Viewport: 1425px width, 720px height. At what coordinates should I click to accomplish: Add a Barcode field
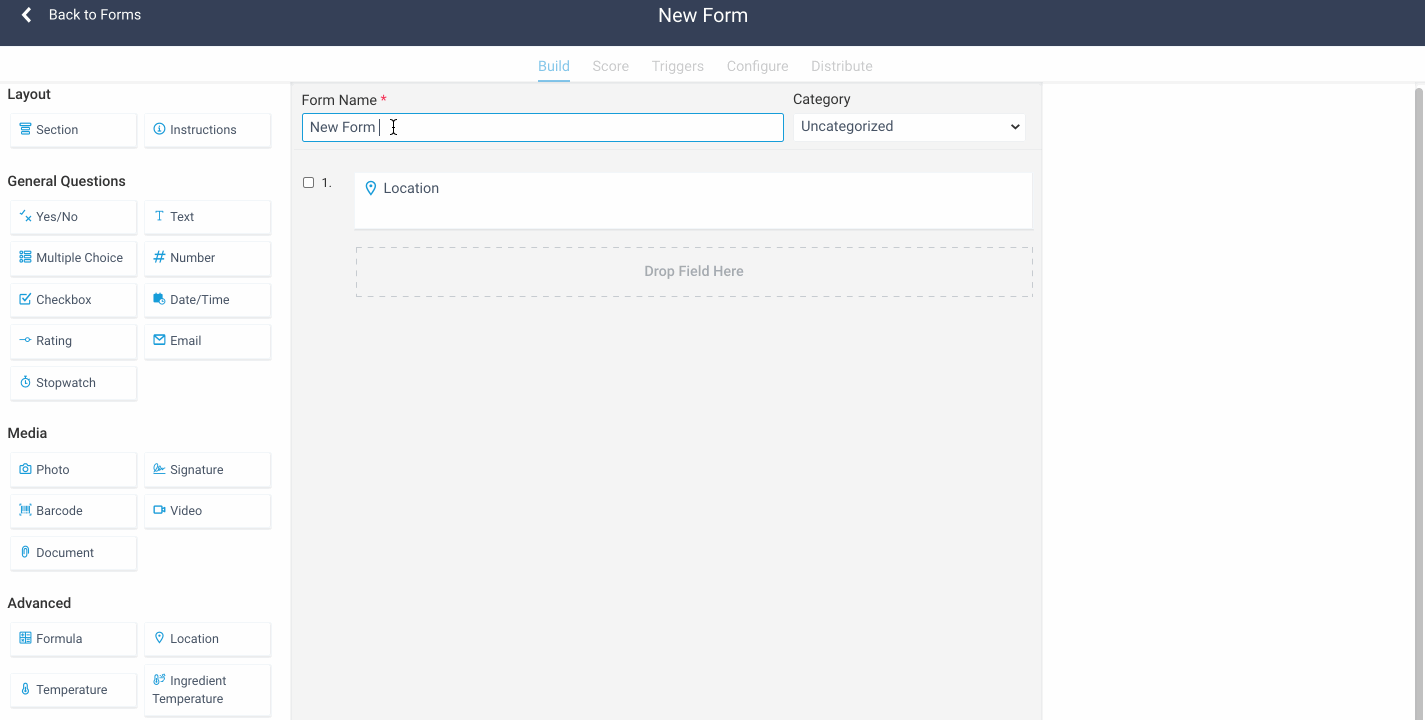[73, 511]
